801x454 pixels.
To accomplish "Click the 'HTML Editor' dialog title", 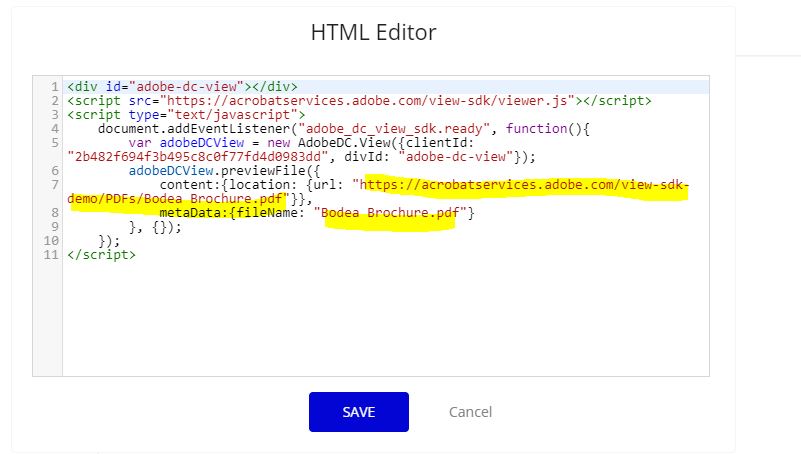I will pos(373,32).
